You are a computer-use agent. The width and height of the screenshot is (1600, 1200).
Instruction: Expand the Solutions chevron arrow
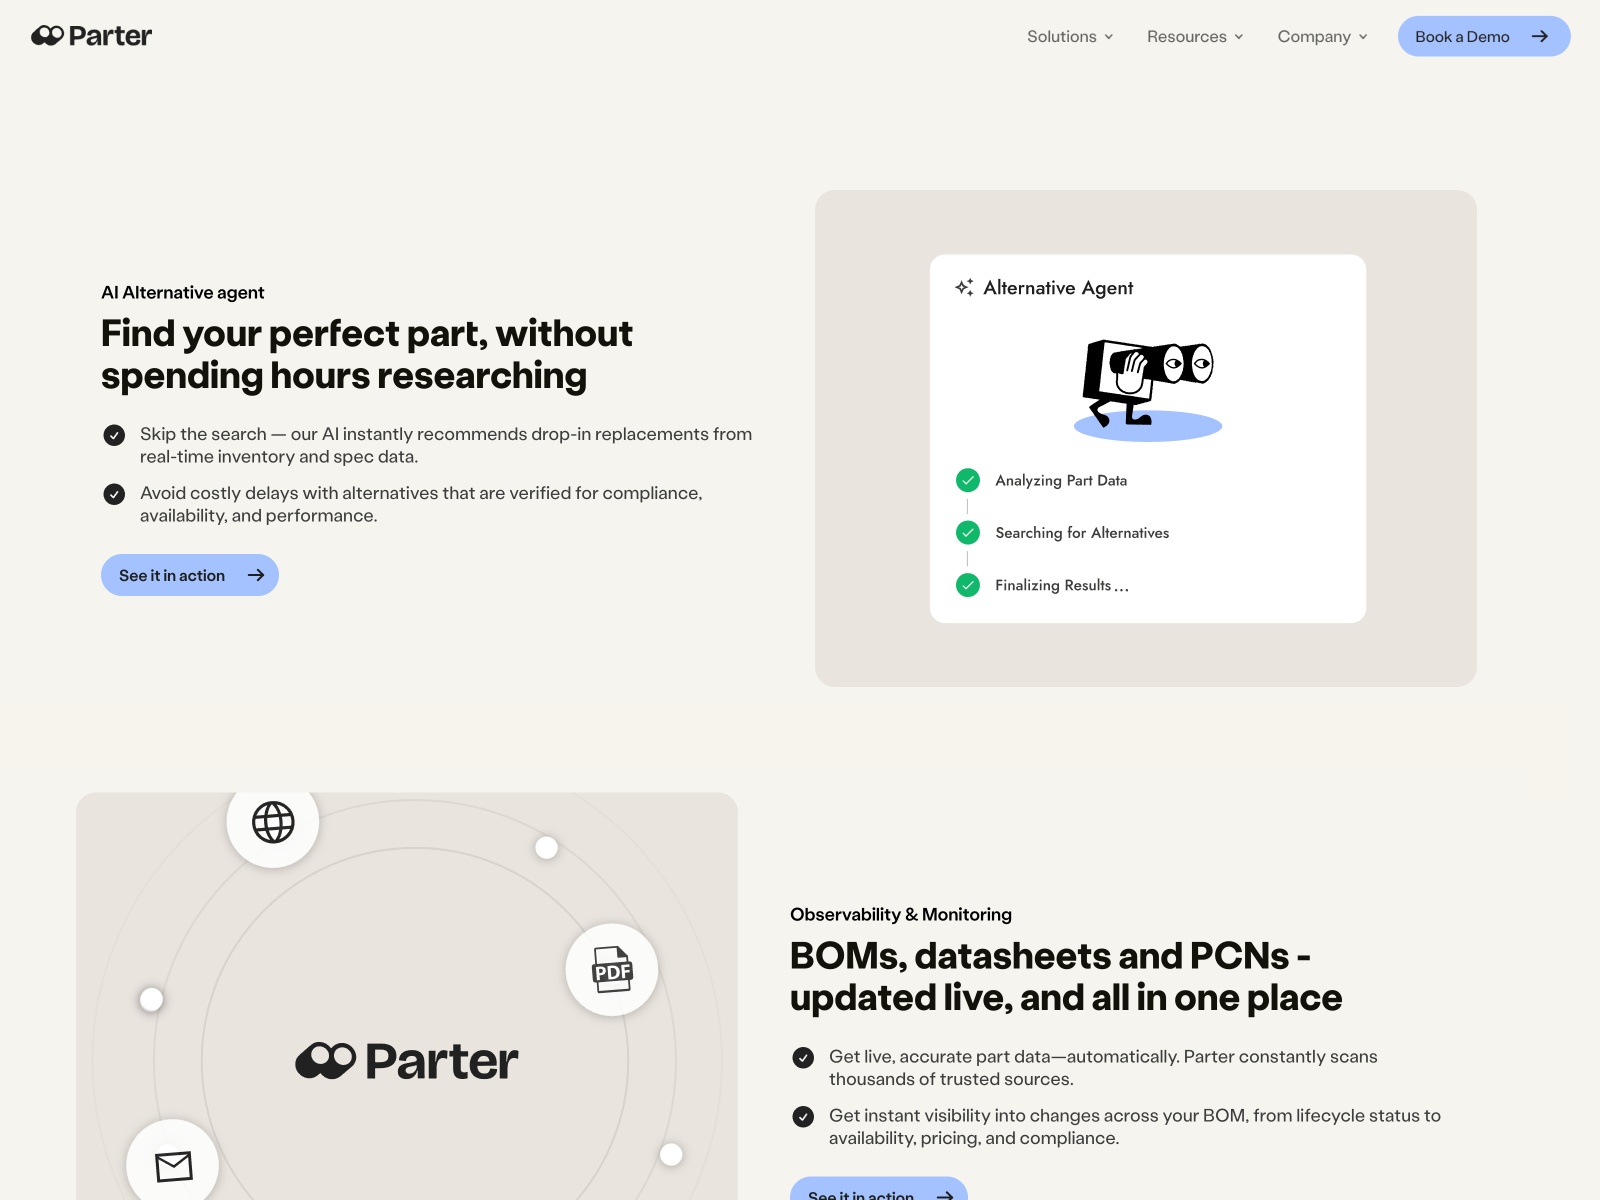1108,37
